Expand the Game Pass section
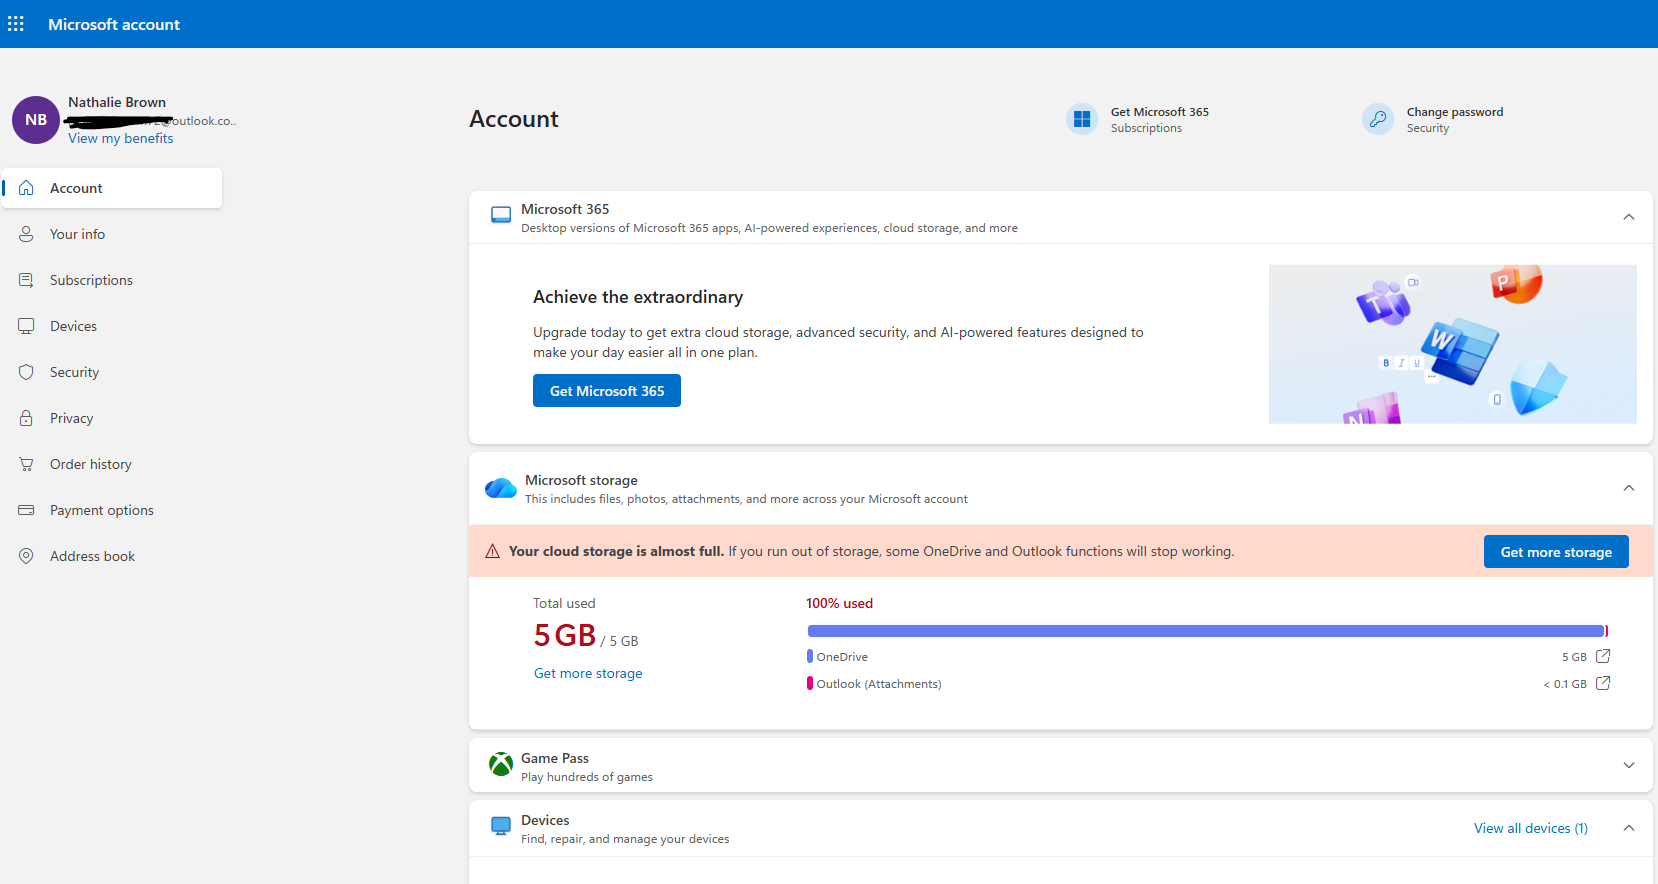This screenshot has width=1658, height=884. click(x=1629, y=765)
